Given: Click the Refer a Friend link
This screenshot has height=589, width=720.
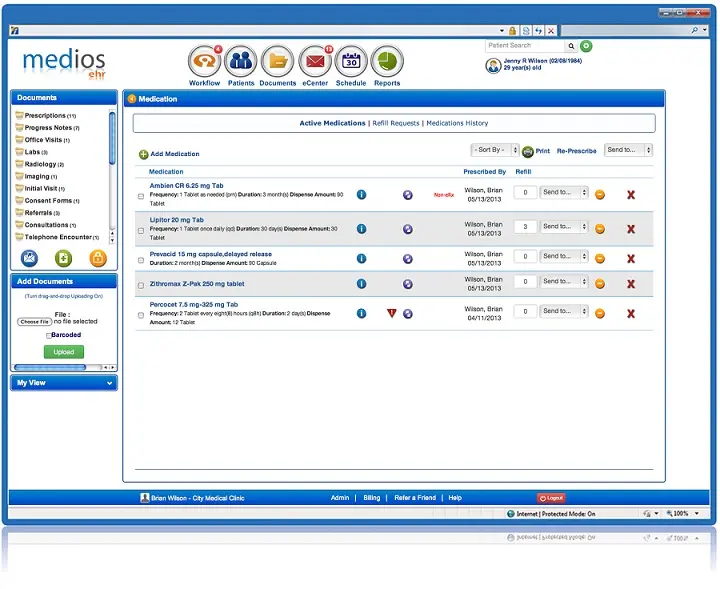Looking at the screenshot, I should click(415, 498).
